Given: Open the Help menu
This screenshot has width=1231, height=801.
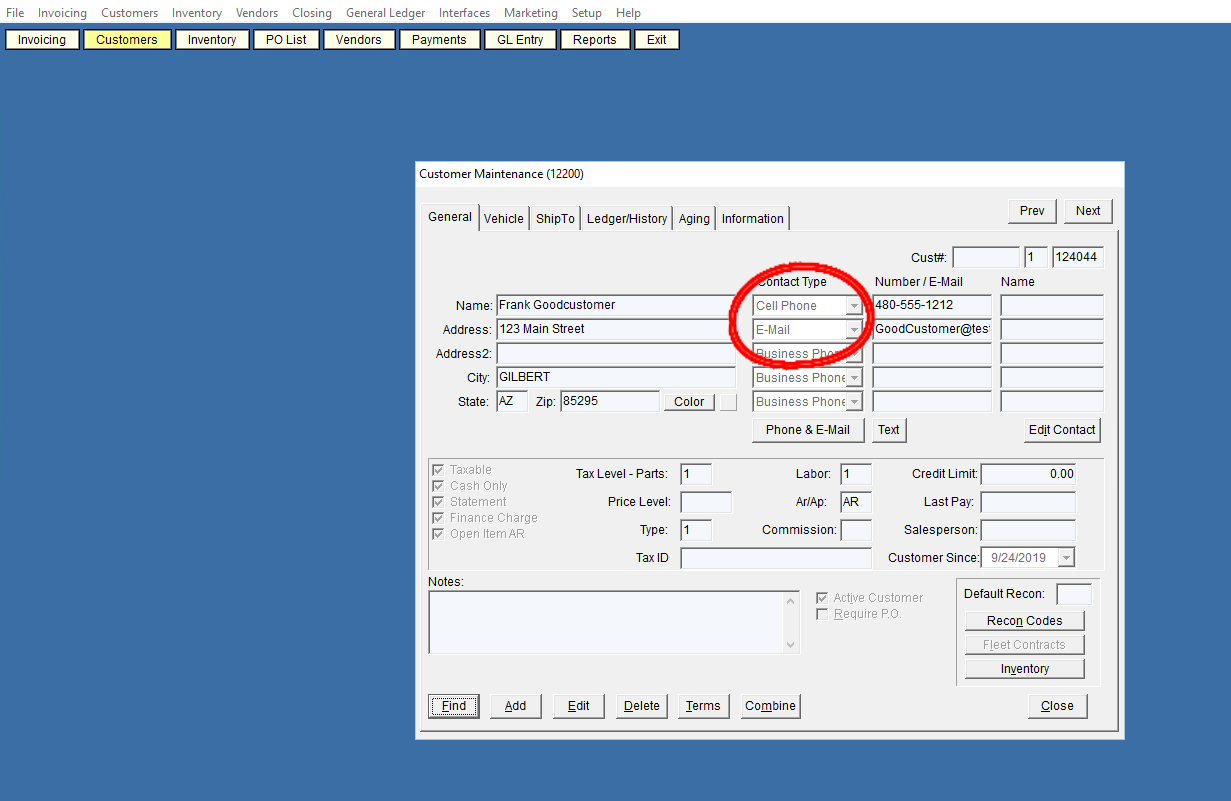Looking at the screenshot, I should [628, 13].
